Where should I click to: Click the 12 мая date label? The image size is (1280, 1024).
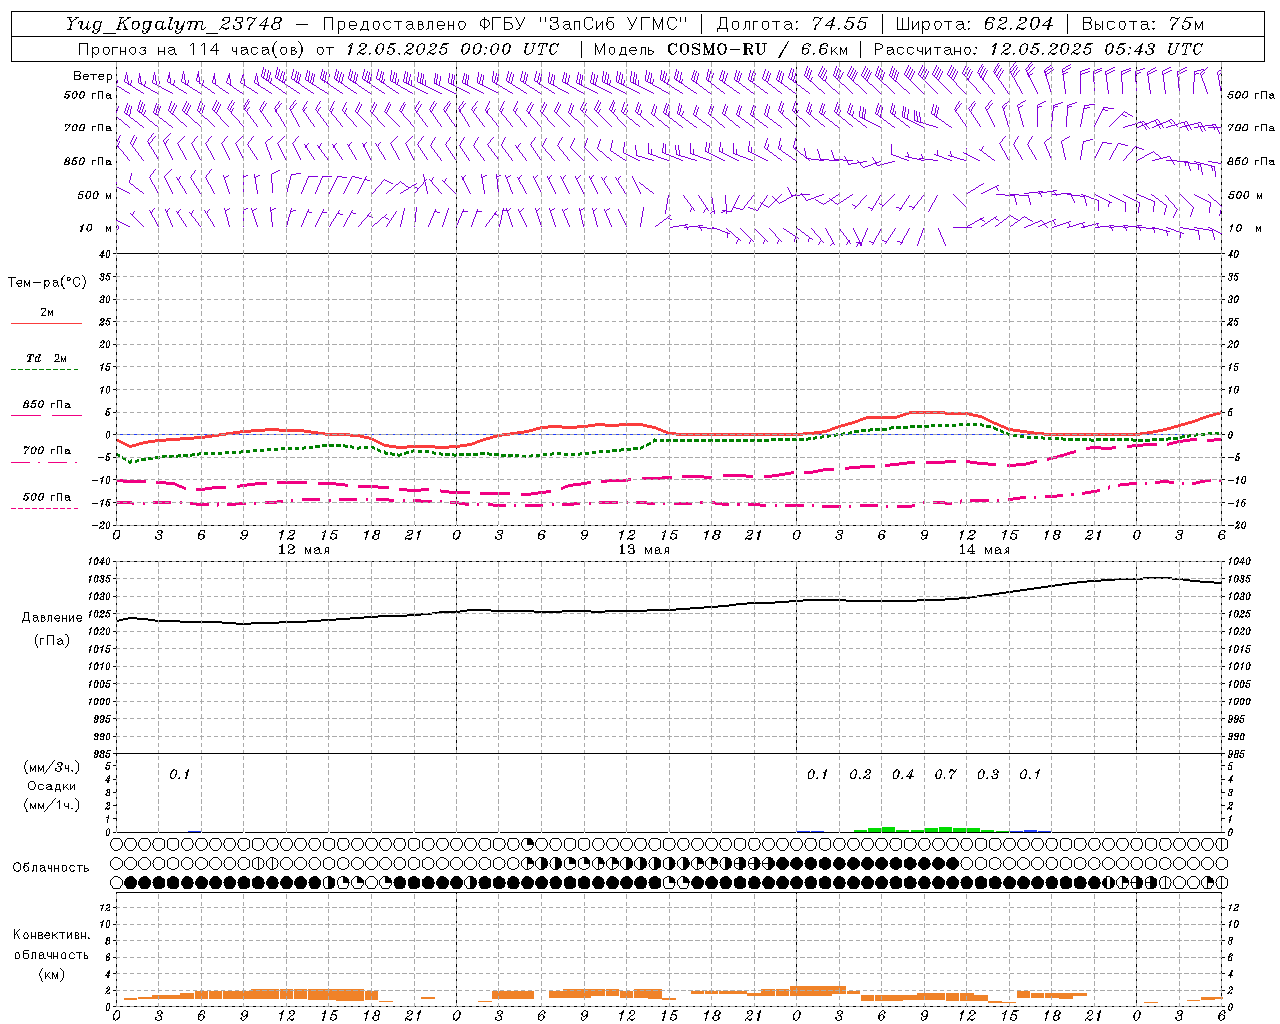pyautogui.click(x=304, y=550)
